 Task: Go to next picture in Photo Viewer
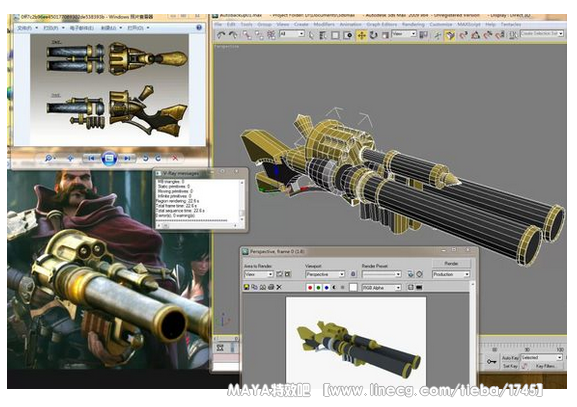(x=127, y=159)
